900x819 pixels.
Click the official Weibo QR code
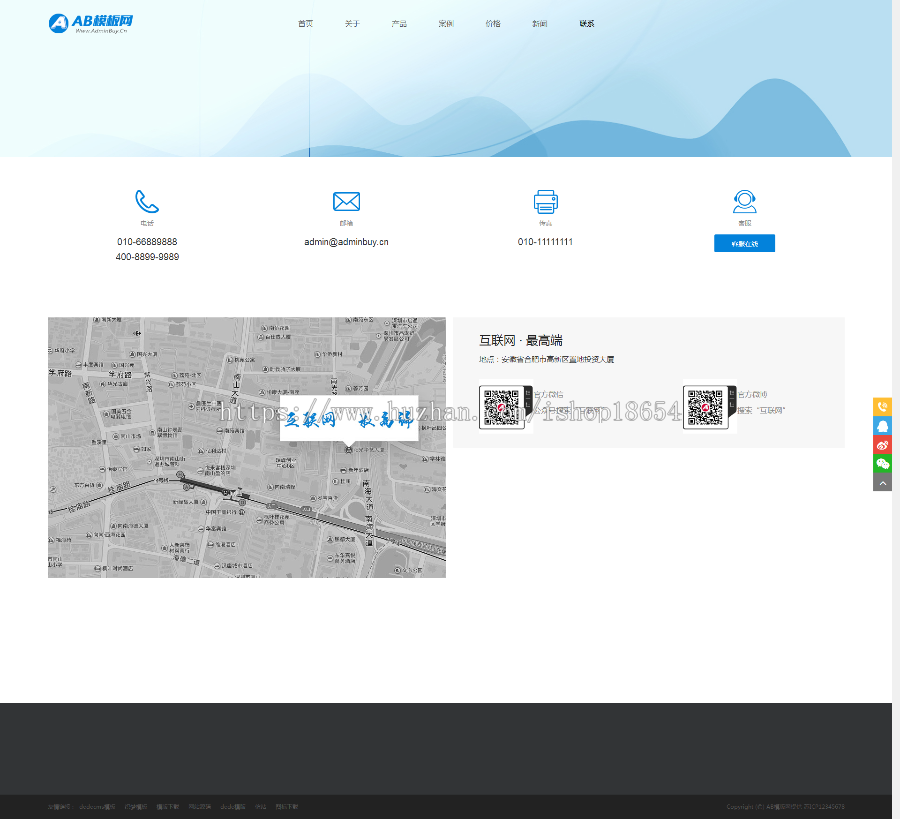[x=709, y=407]
